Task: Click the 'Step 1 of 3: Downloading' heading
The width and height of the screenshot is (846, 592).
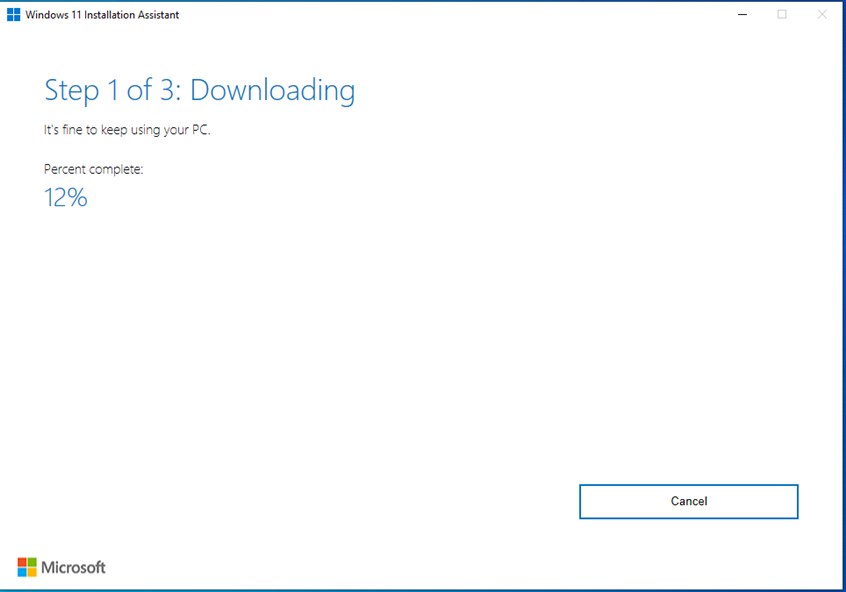Action: pyautogui.click(x=200, y=90)
